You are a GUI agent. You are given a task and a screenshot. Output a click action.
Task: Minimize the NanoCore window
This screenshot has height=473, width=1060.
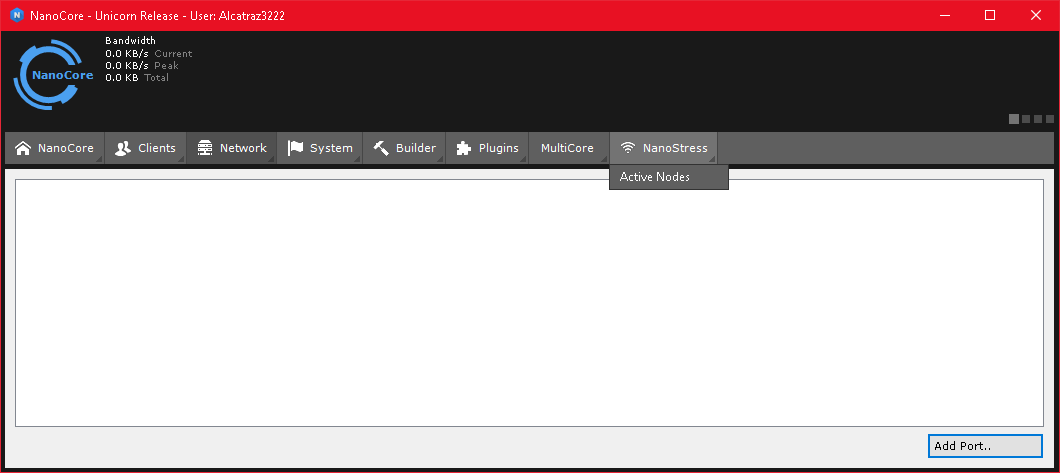click(x=944, y=15)
